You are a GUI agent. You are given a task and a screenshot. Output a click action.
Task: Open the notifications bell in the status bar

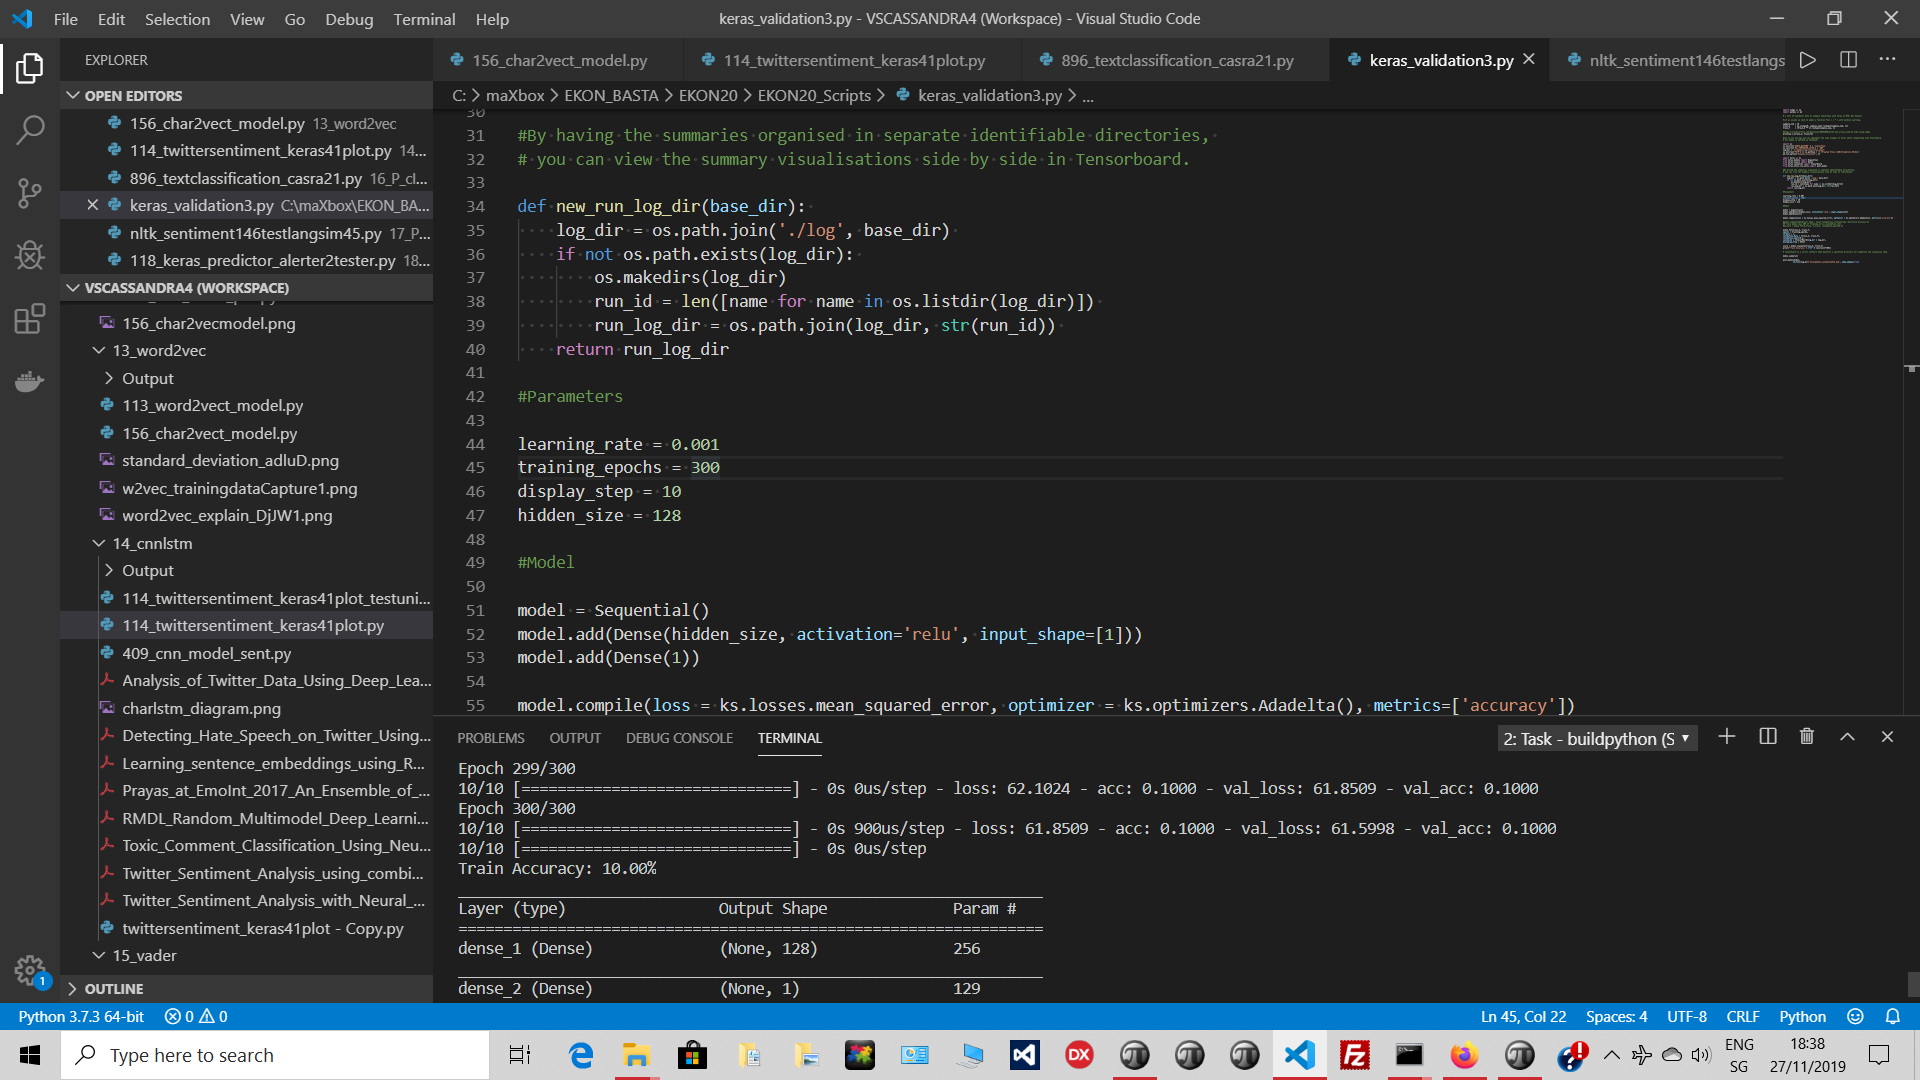click(x=1893, y=1016)
